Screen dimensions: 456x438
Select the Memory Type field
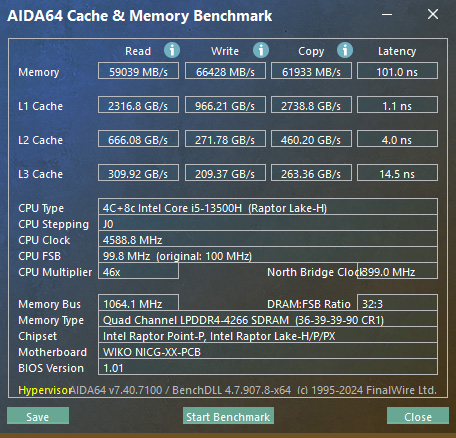[x=268, y=319]
